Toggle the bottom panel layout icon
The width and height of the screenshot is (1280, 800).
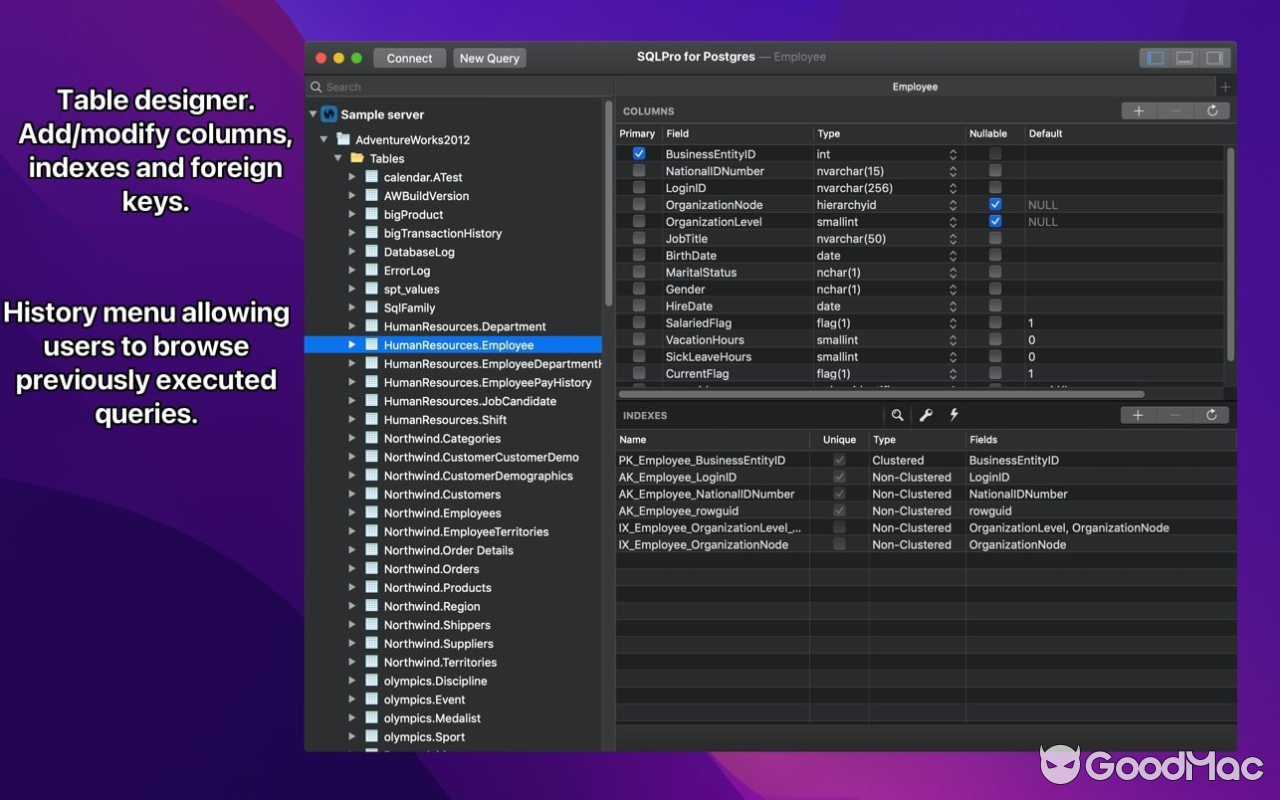pyautogui.click(x=1184, y=57)
